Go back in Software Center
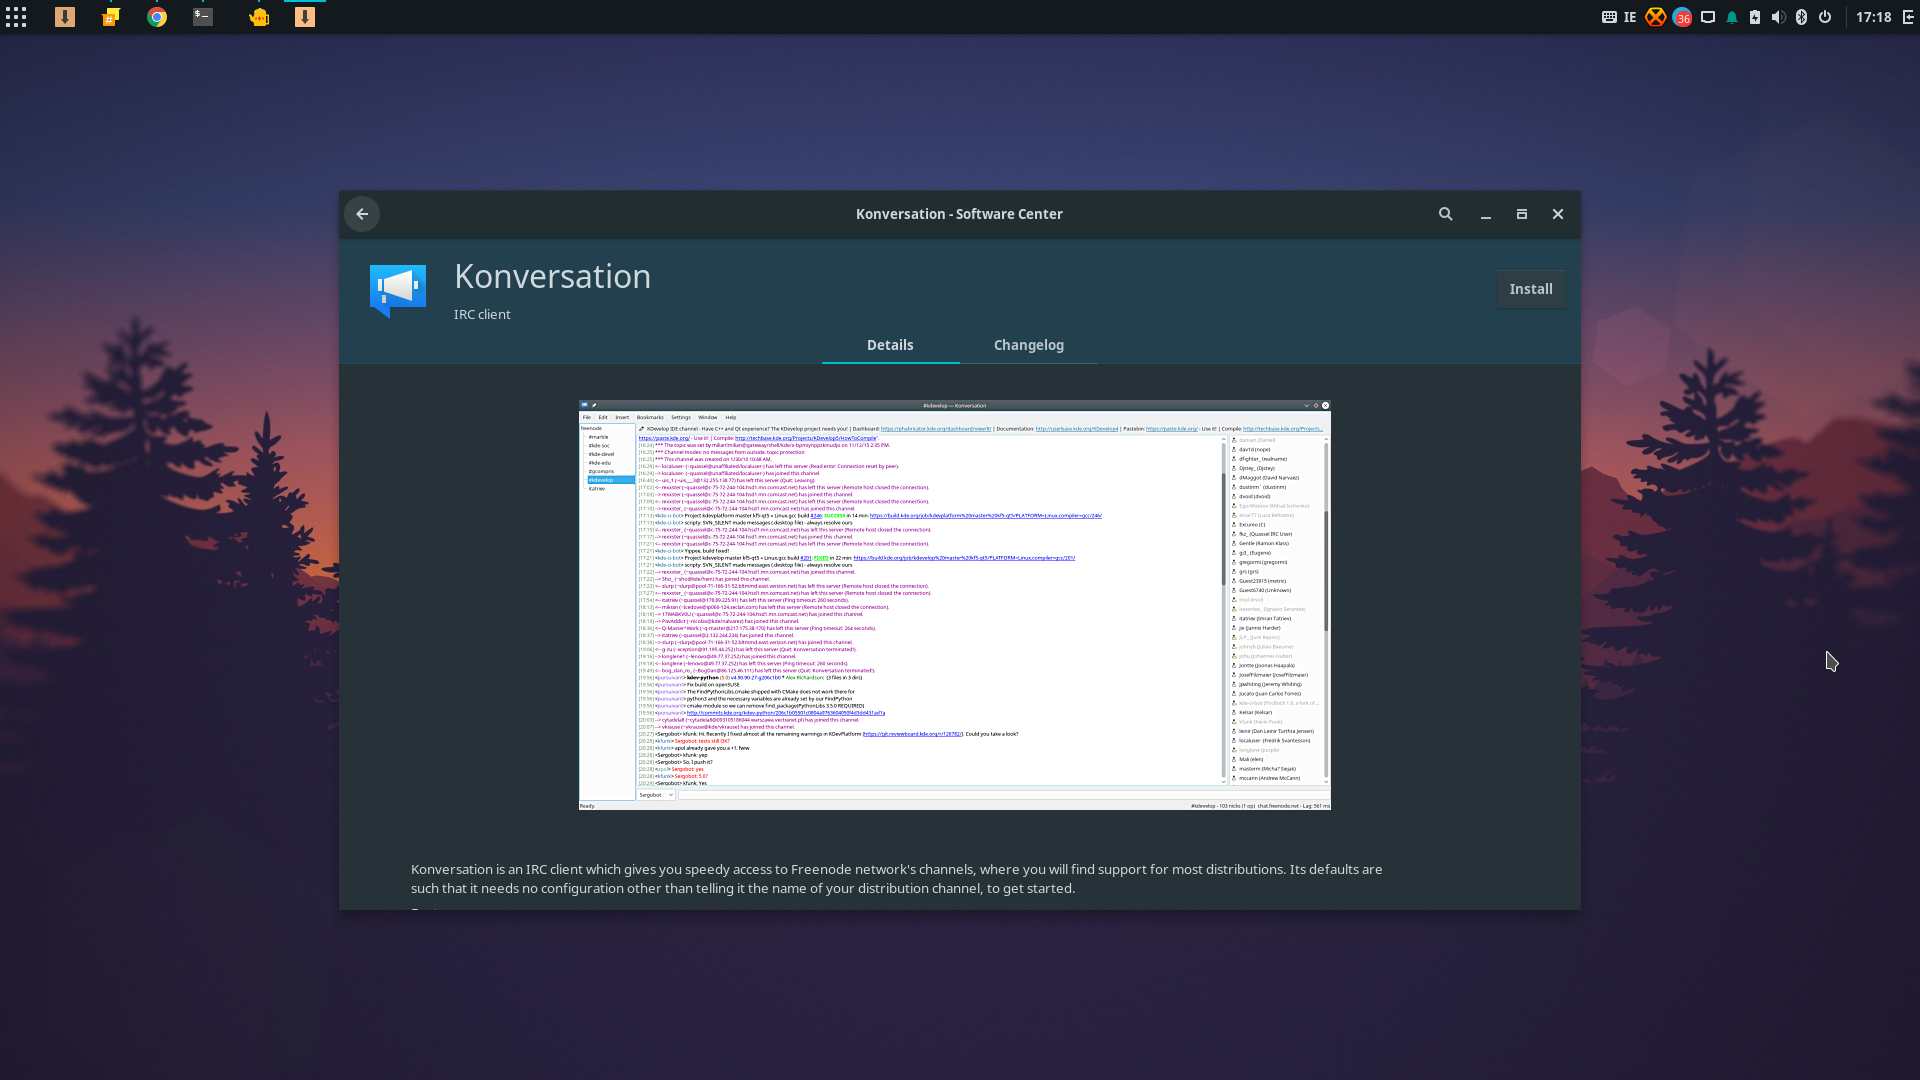This screenshot has width=1920, height=1080. tap(362, 214)
